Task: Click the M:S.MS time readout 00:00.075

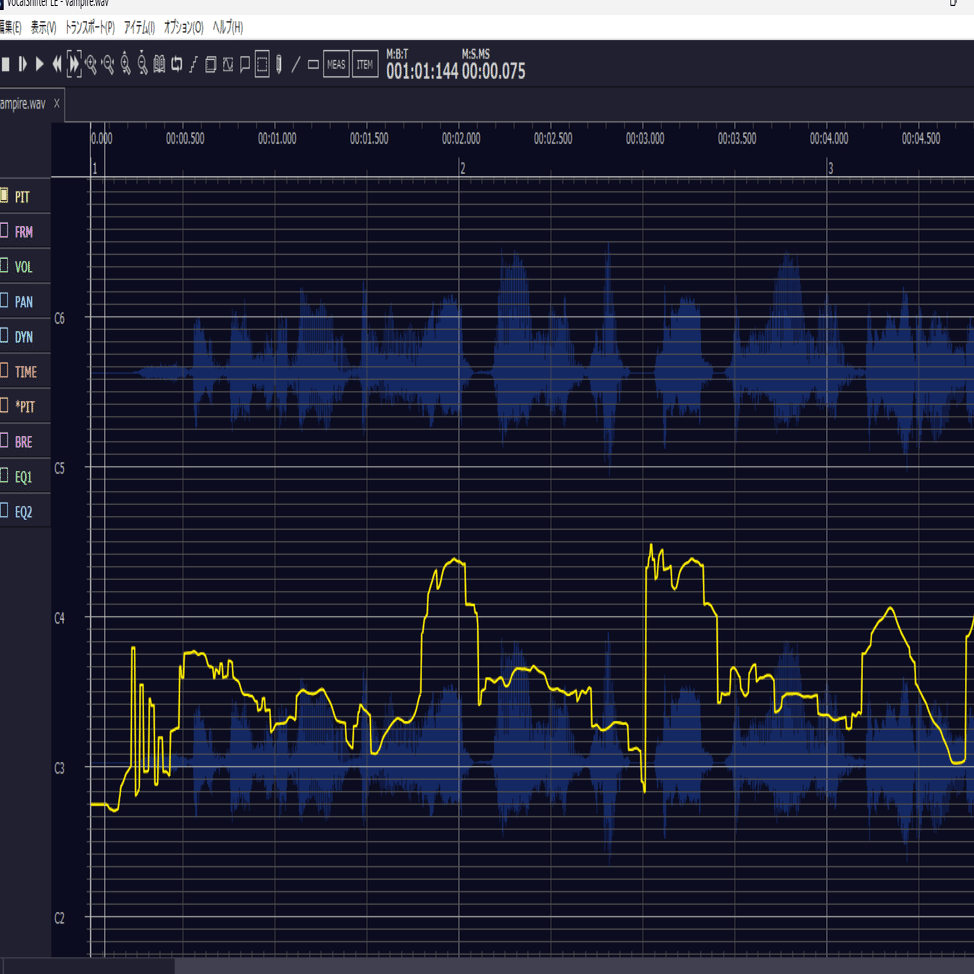Action: tap(493, 71)
